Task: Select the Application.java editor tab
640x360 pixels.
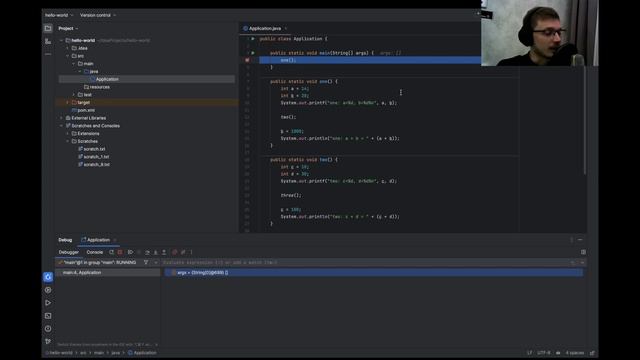Action: point(264,29)
